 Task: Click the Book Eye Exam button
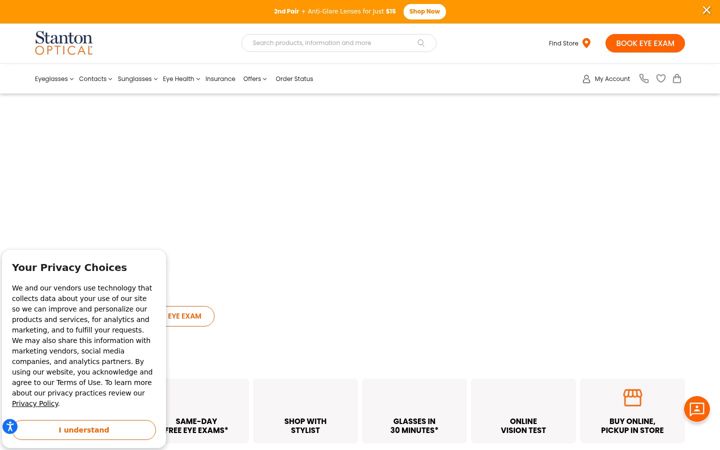[645, 43]
